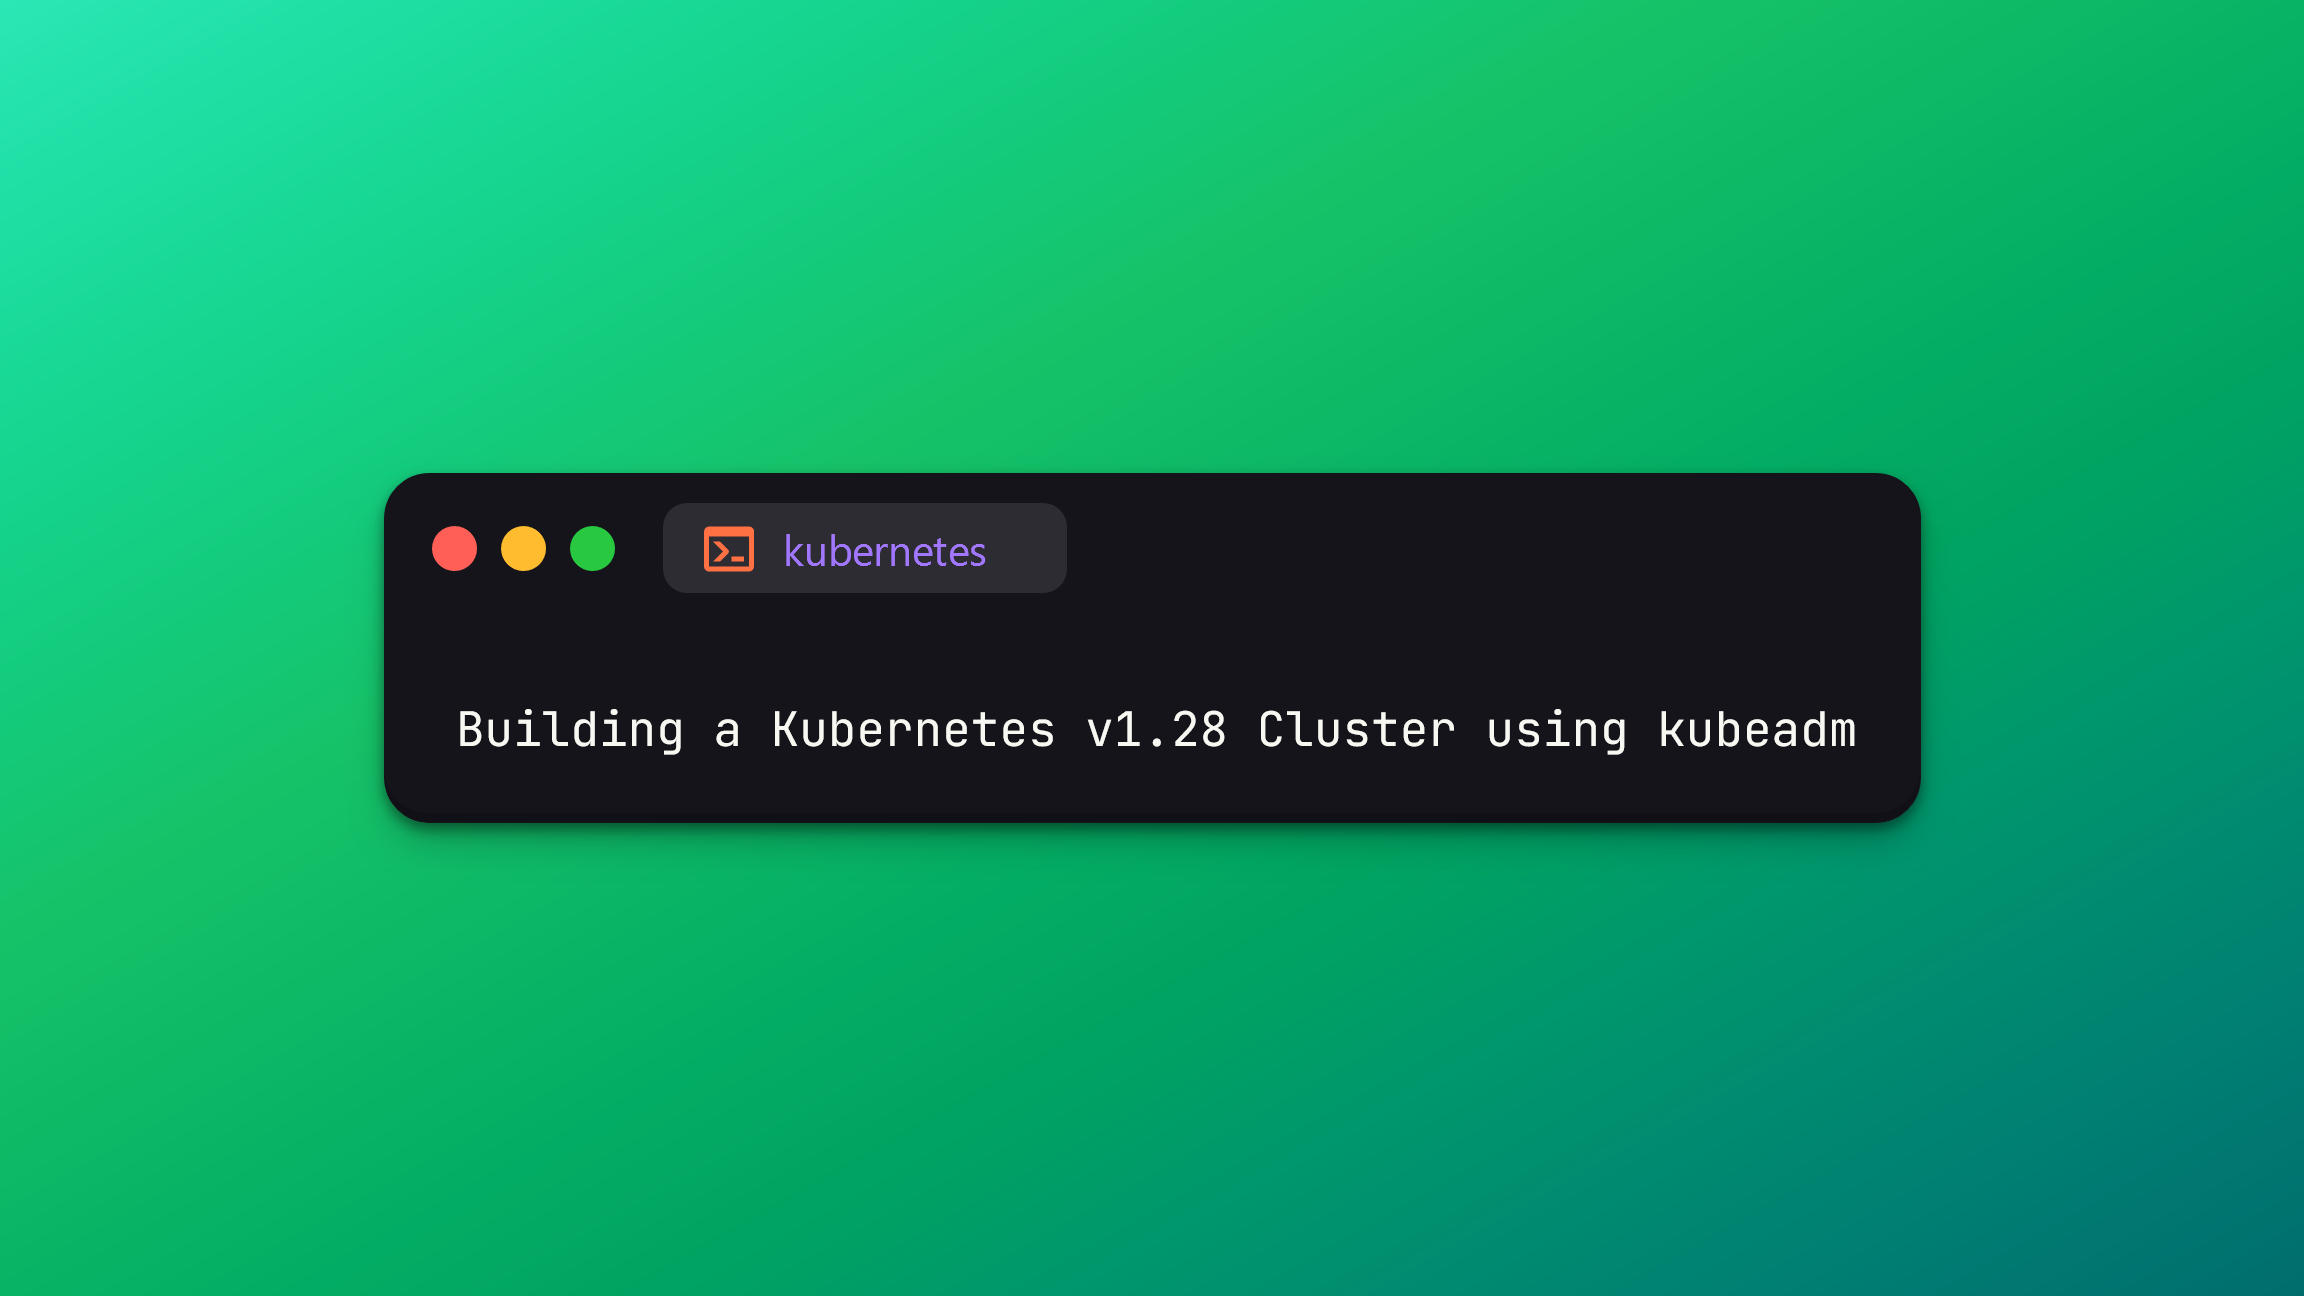Click the red close window button
This screenshot has height=1296, width=2304.
pos(456,551)
